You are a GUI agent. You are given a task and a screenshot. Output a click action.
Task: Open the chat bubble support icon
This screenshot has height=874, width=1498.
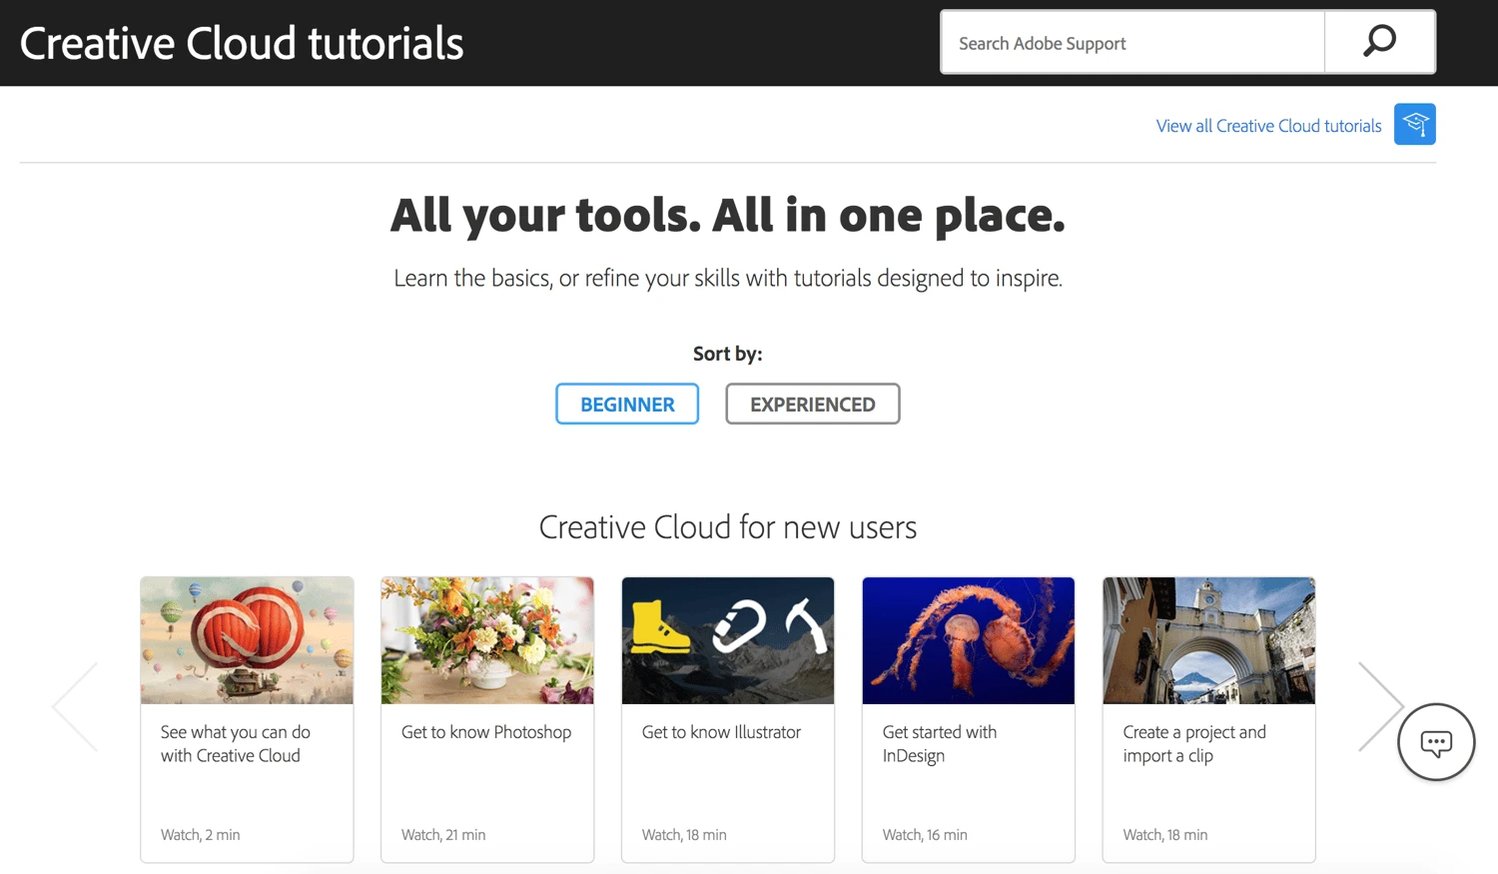pos(1435,742)
